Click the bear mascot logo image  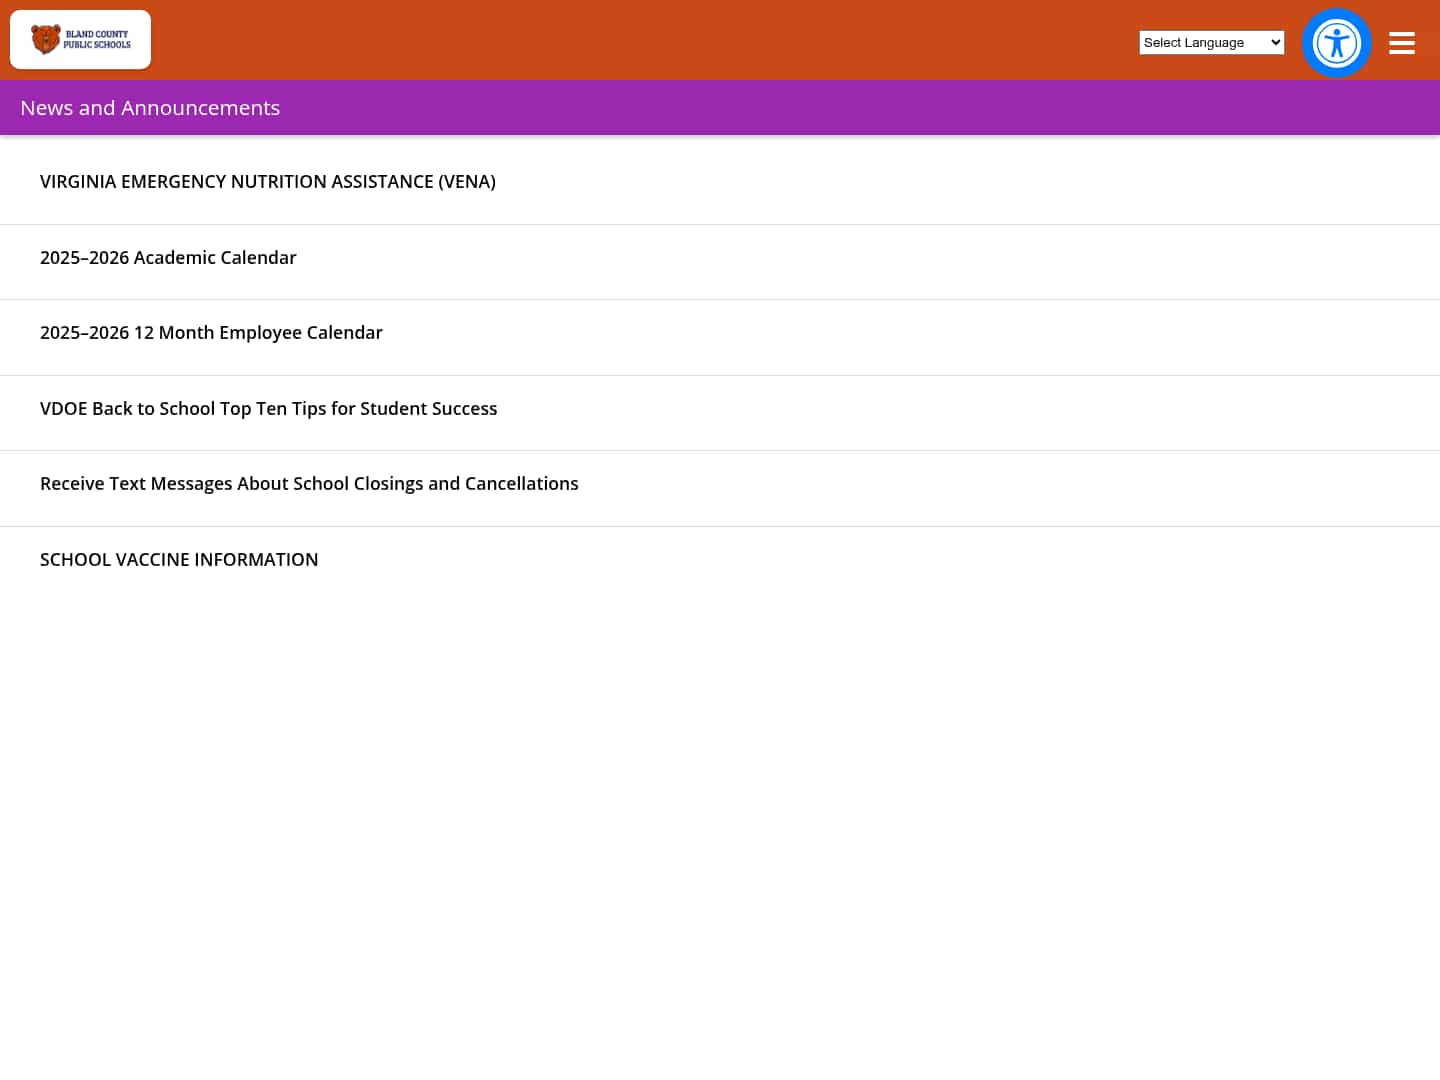pos(45,40)
